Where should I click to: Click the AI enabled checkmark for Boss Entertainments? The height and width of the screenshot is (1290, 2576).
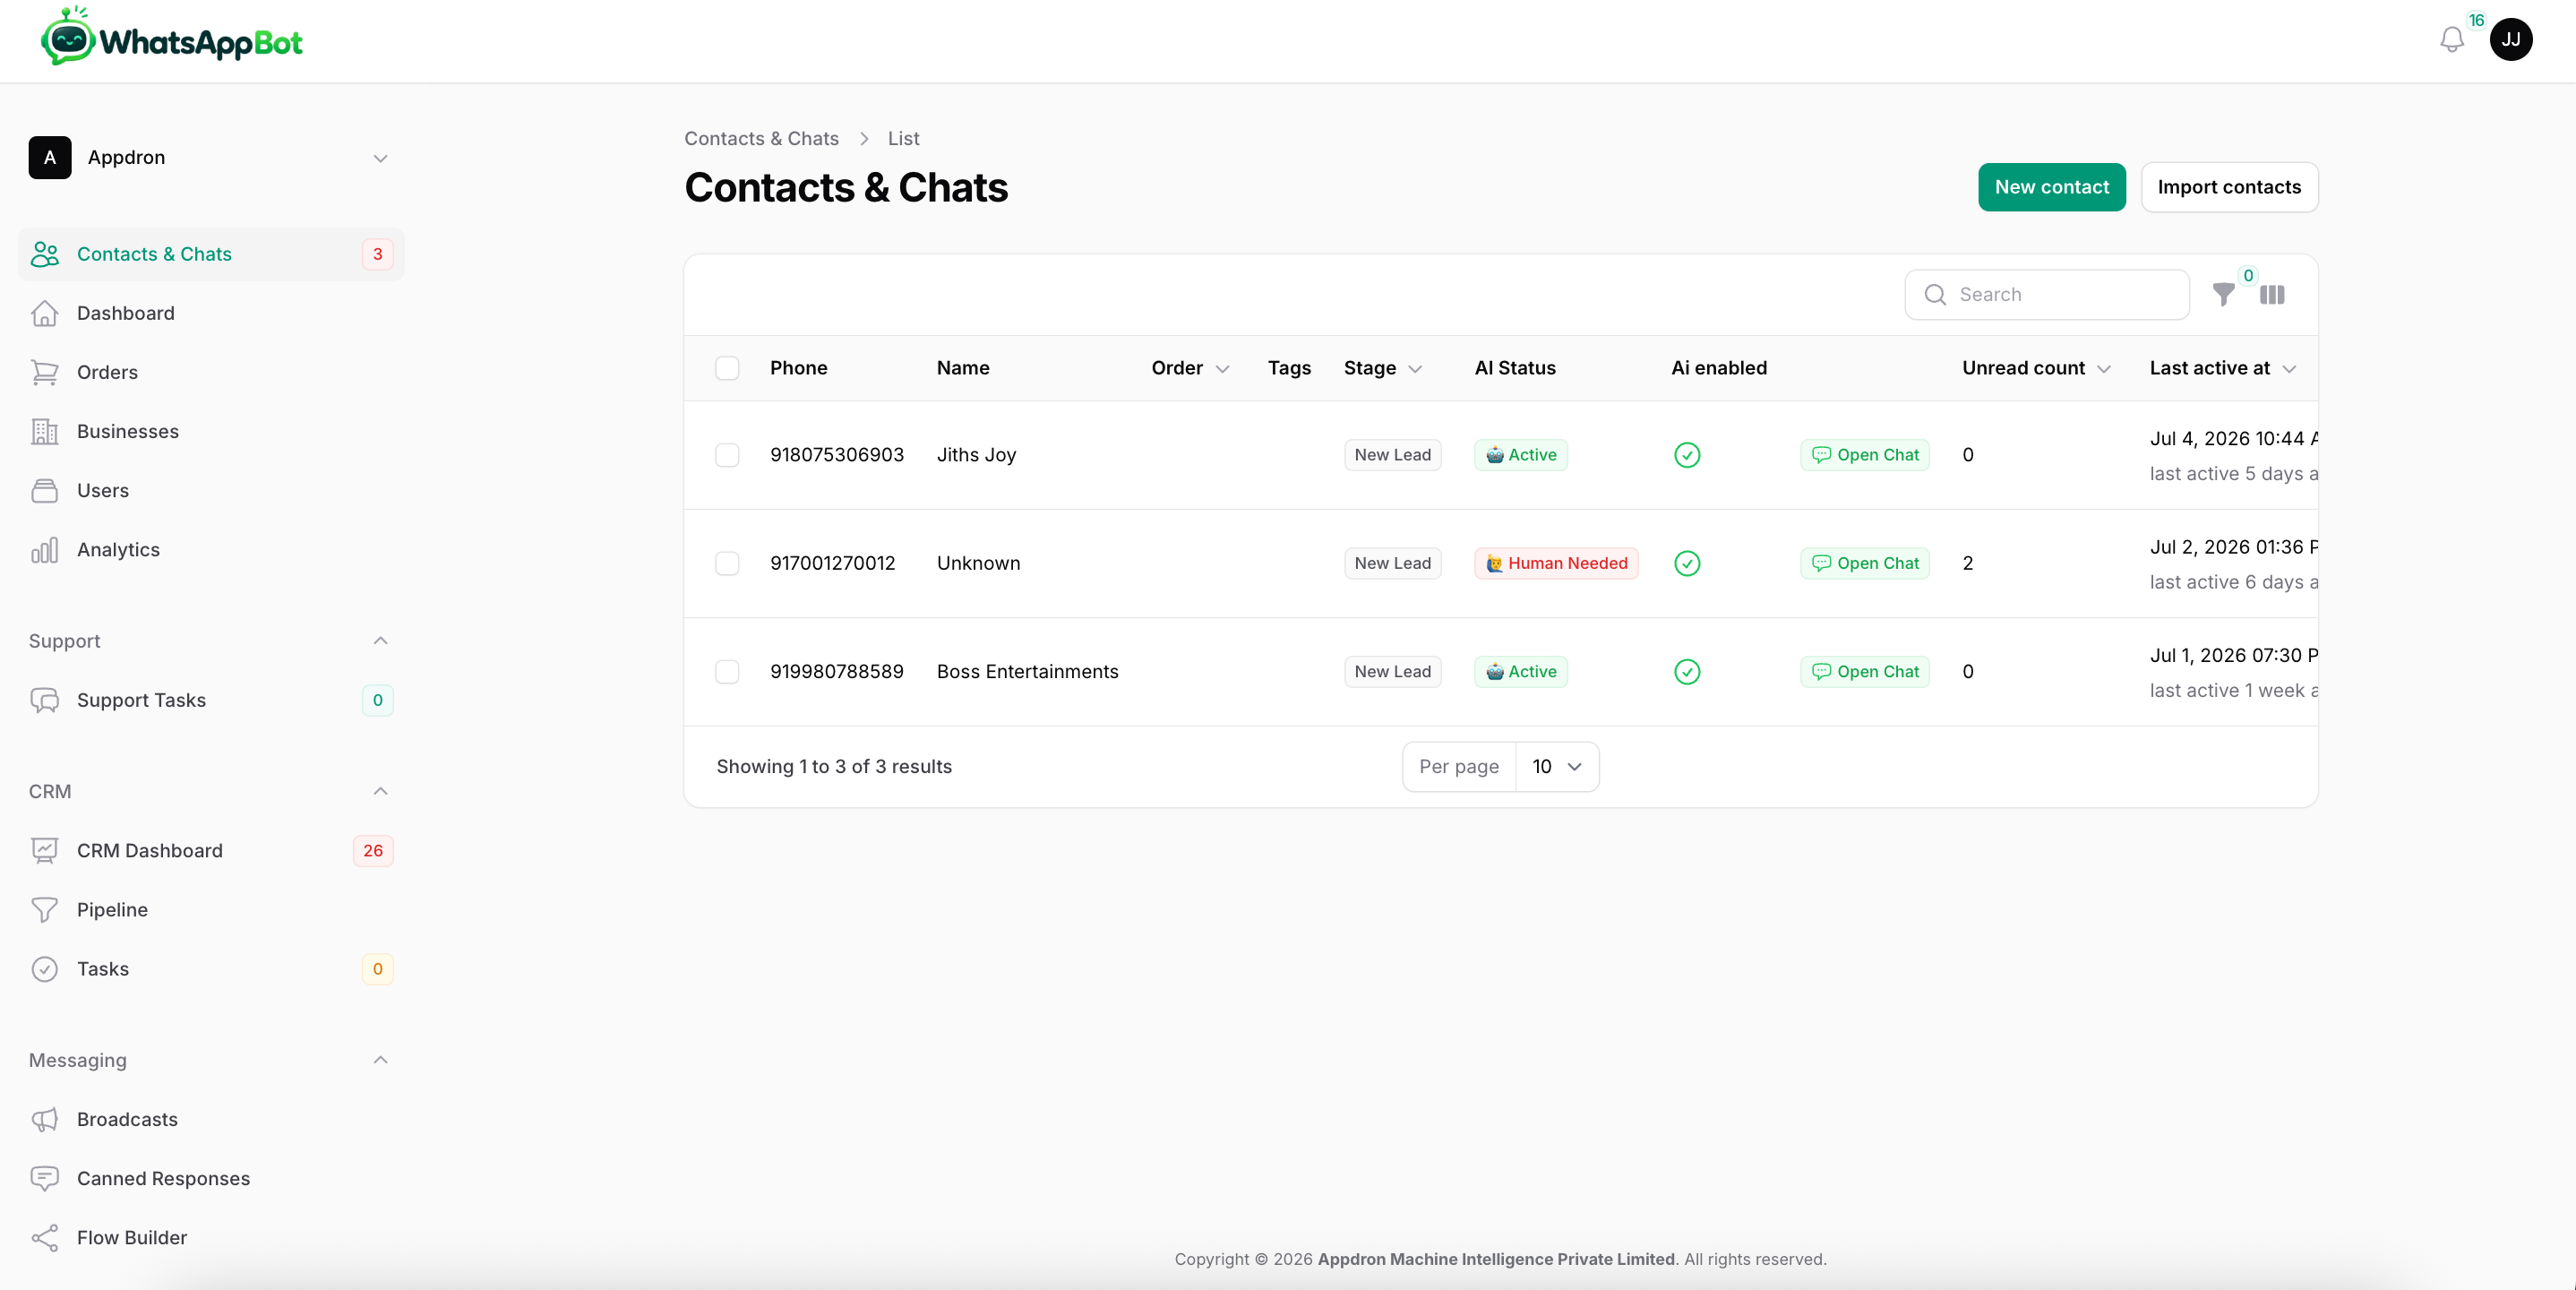tap(1687, 672)
